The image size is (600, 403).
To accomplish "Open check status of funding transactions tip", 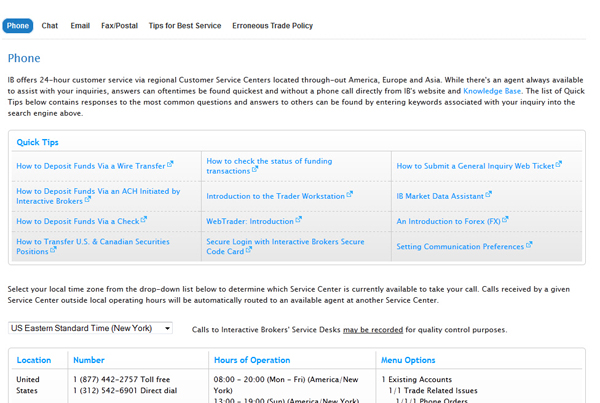I will (269, 166).
